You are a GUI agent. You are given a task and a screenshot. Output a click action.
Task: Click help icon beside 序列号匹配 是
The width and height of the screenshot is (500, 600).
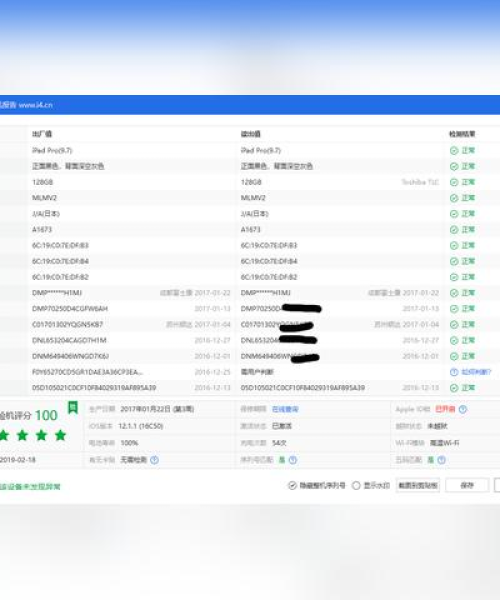point(293,460)
